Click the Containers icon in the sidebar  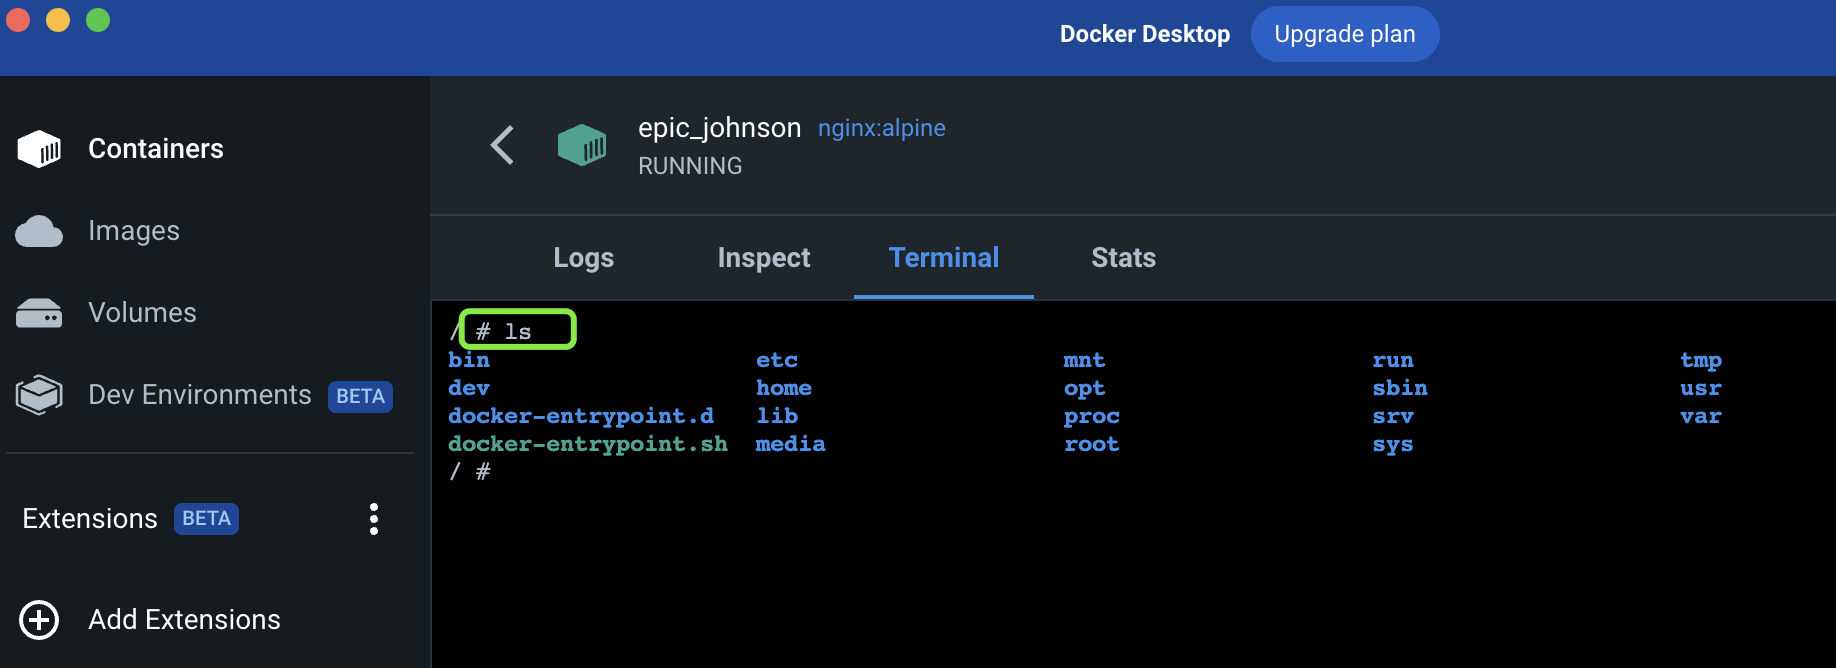(39, 149)
